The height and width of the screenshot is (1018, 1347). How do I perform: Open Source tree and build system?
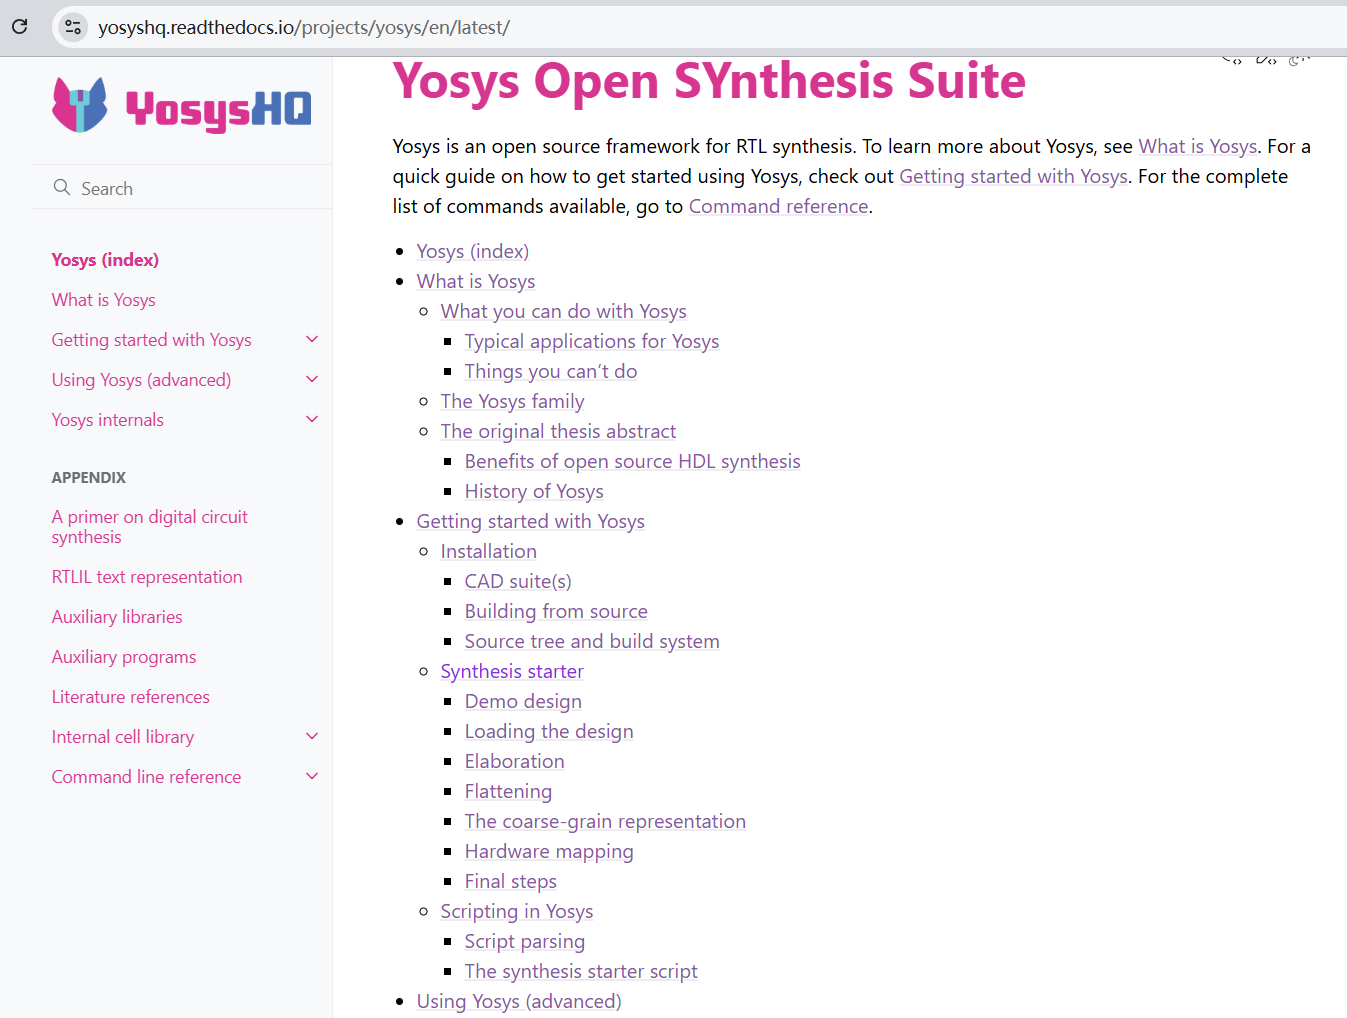coord(592,641)
